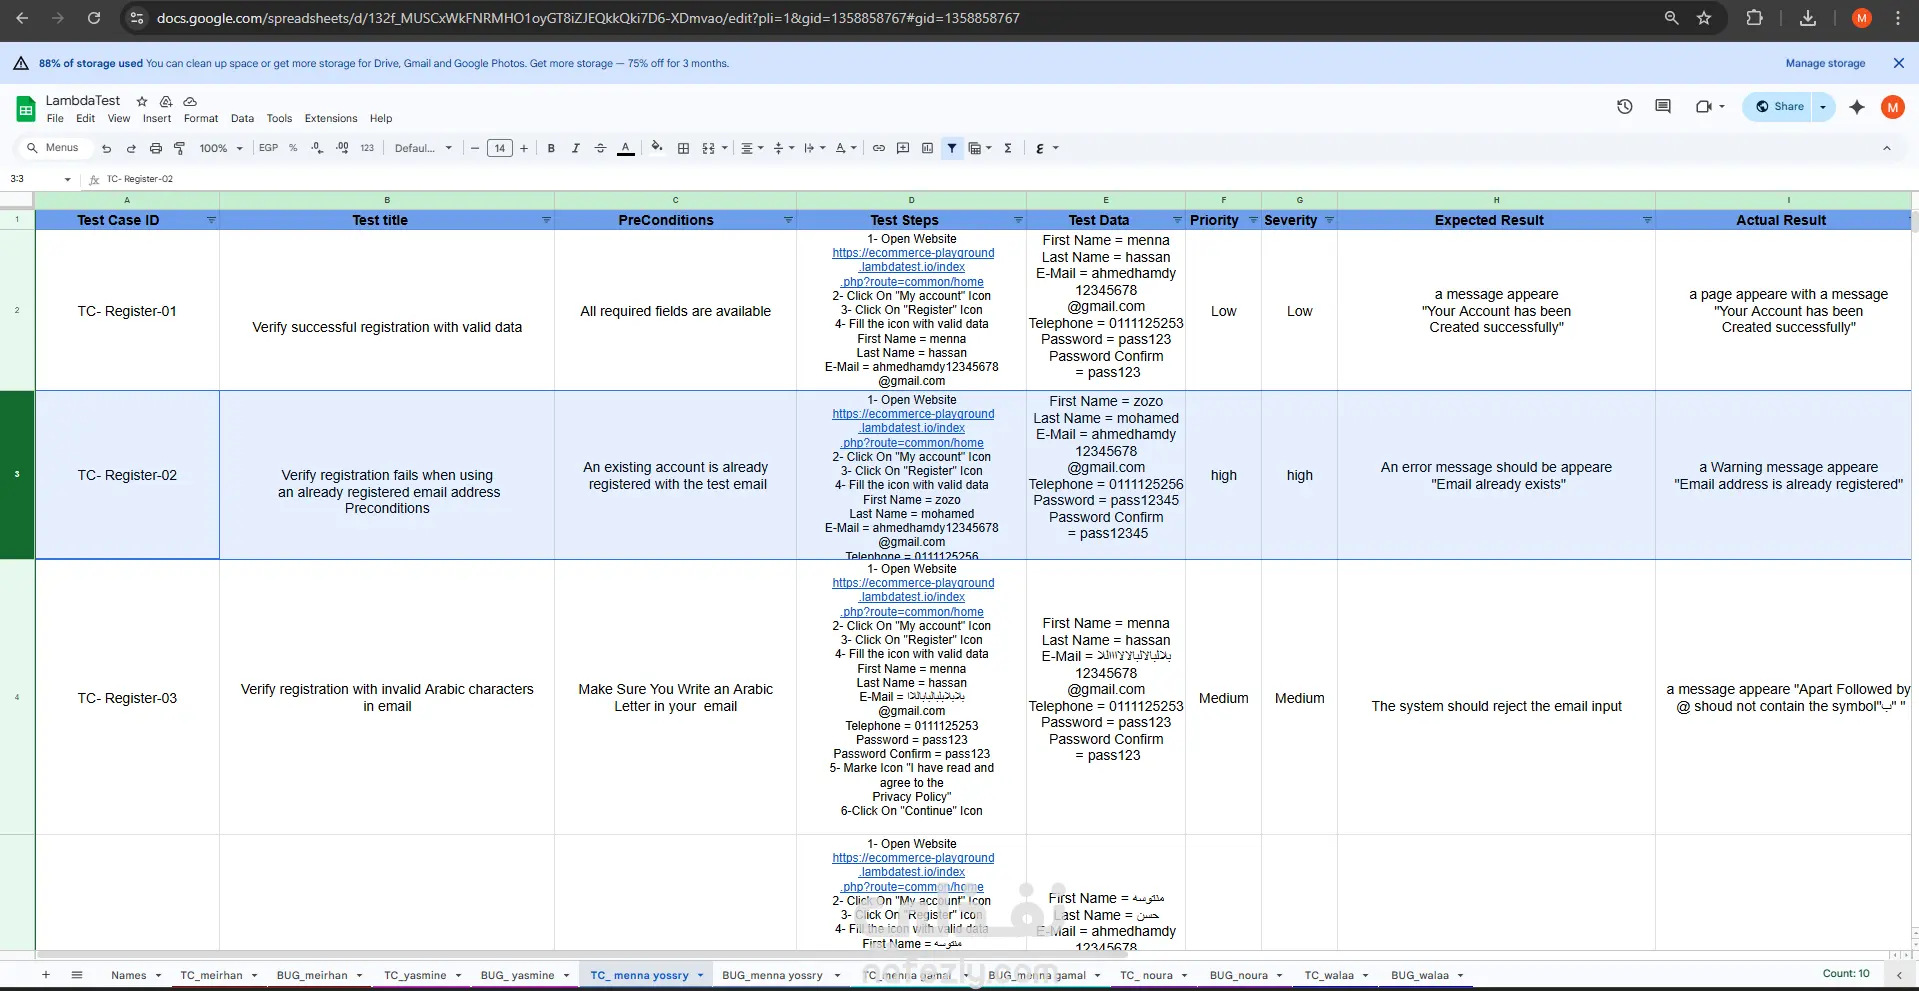Open the borders tool
This screenshot has height=991, width=1919.
click(x=684, y=148)
